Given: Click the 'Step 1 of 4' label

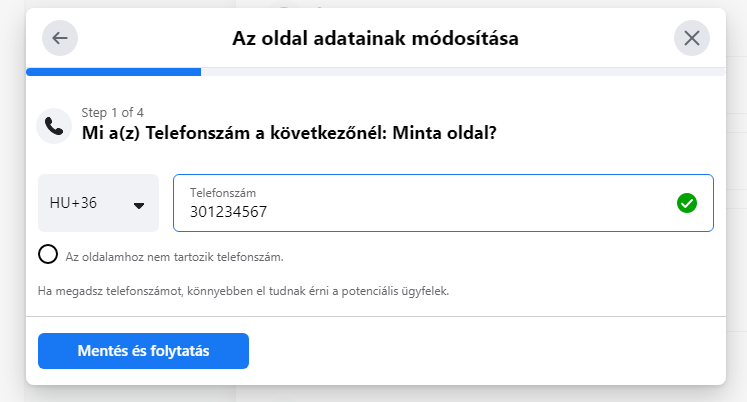Looking at the screenshot, I should tap(112, 112).
